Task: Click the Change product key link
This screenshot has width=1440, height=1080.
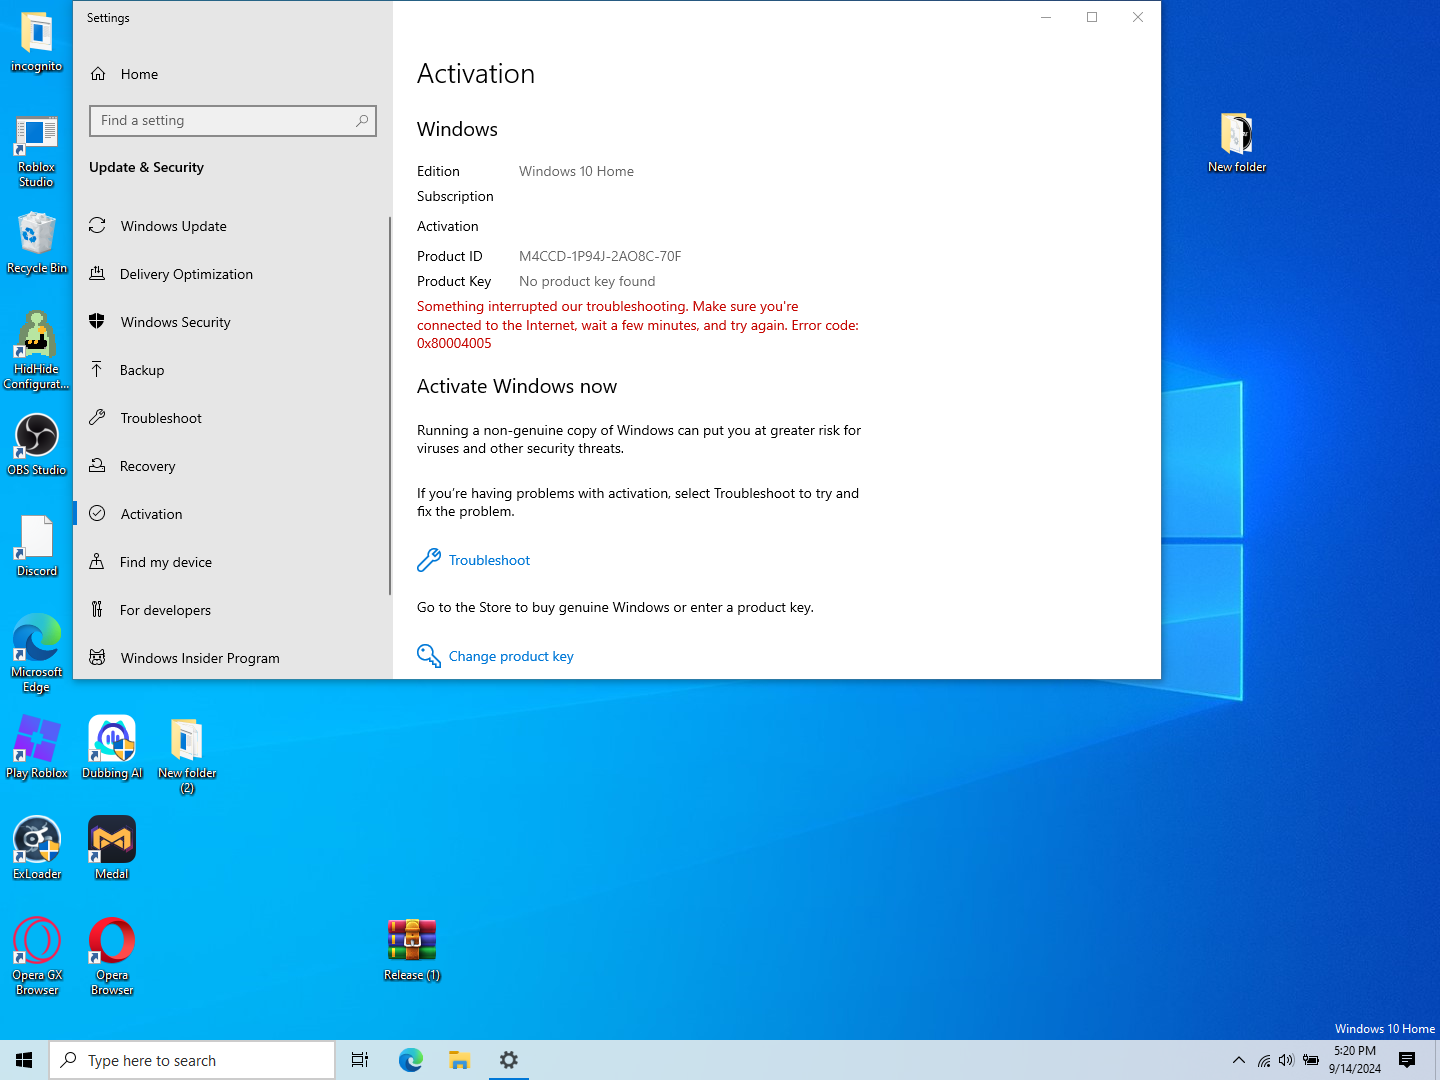Action: point(510,656)
